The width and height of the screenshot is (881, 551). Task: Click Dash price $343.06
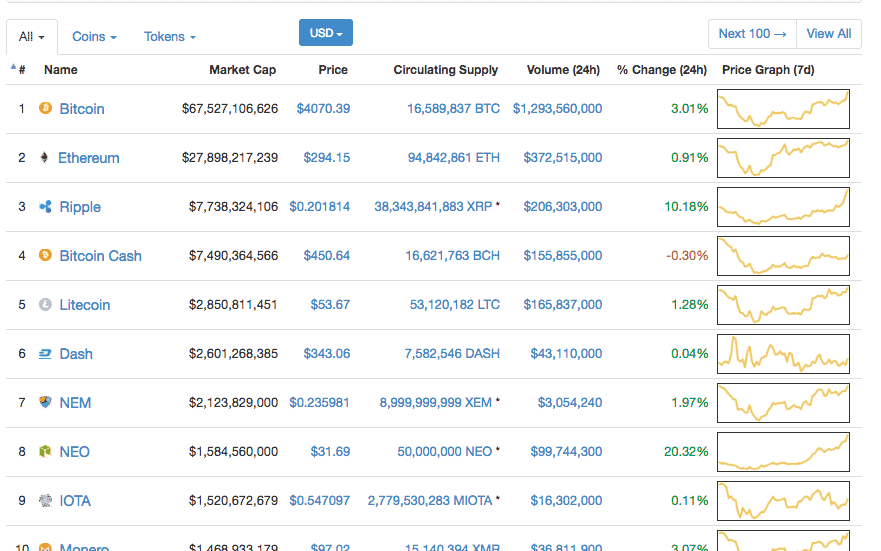coord(326,353)
